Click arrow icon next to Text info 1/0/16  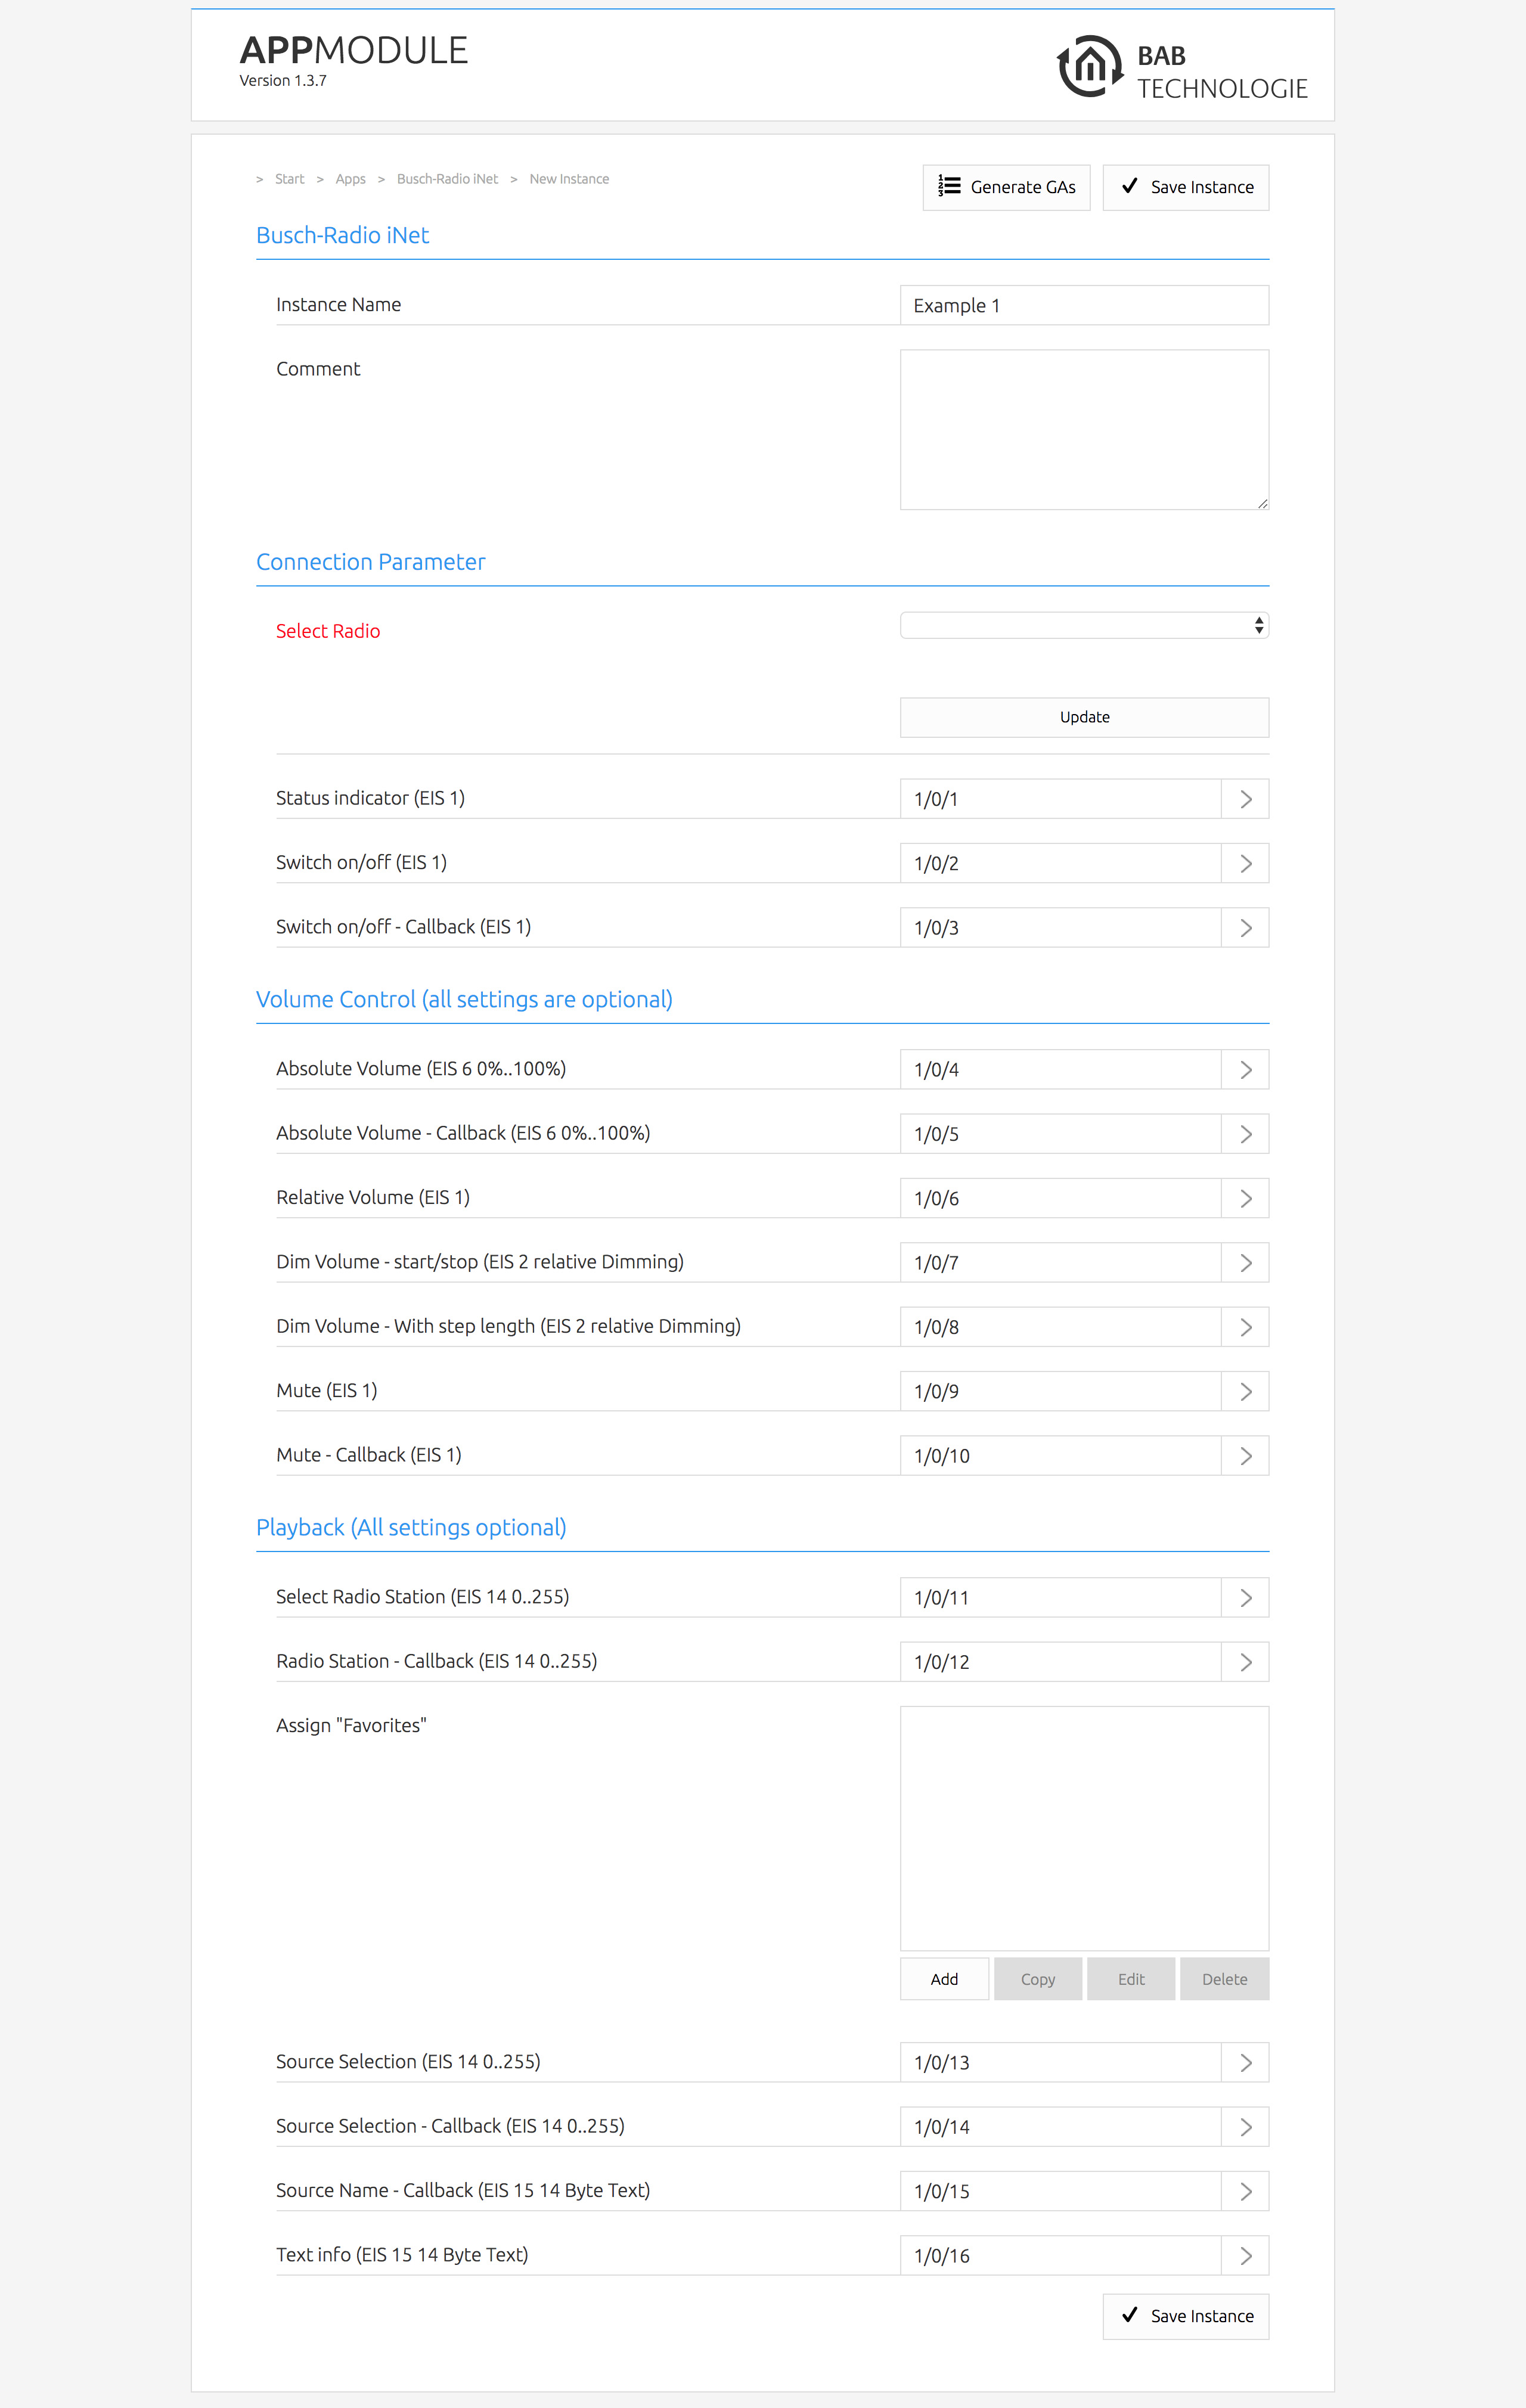coord(1245,2255)
